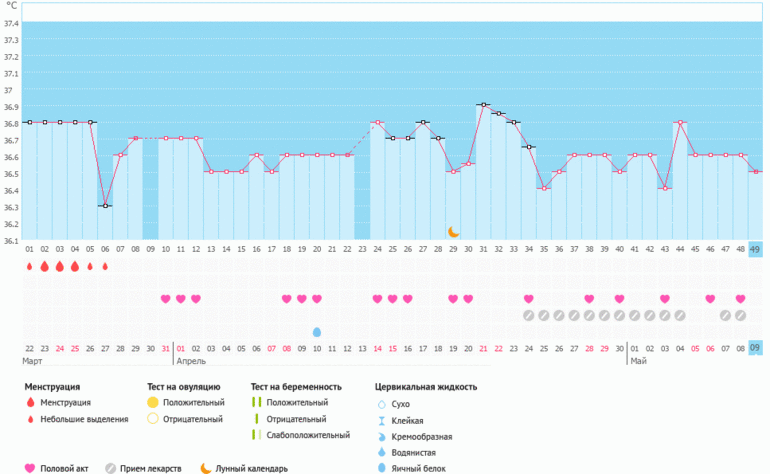Click the Клейкая hourglass legend icon
This screenshot has height=474, width=770.
coord(381,421)
